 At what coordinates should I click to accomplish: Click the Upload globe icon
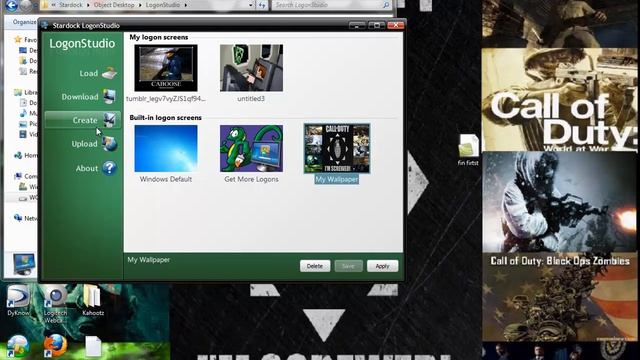(x=109, y=144)
